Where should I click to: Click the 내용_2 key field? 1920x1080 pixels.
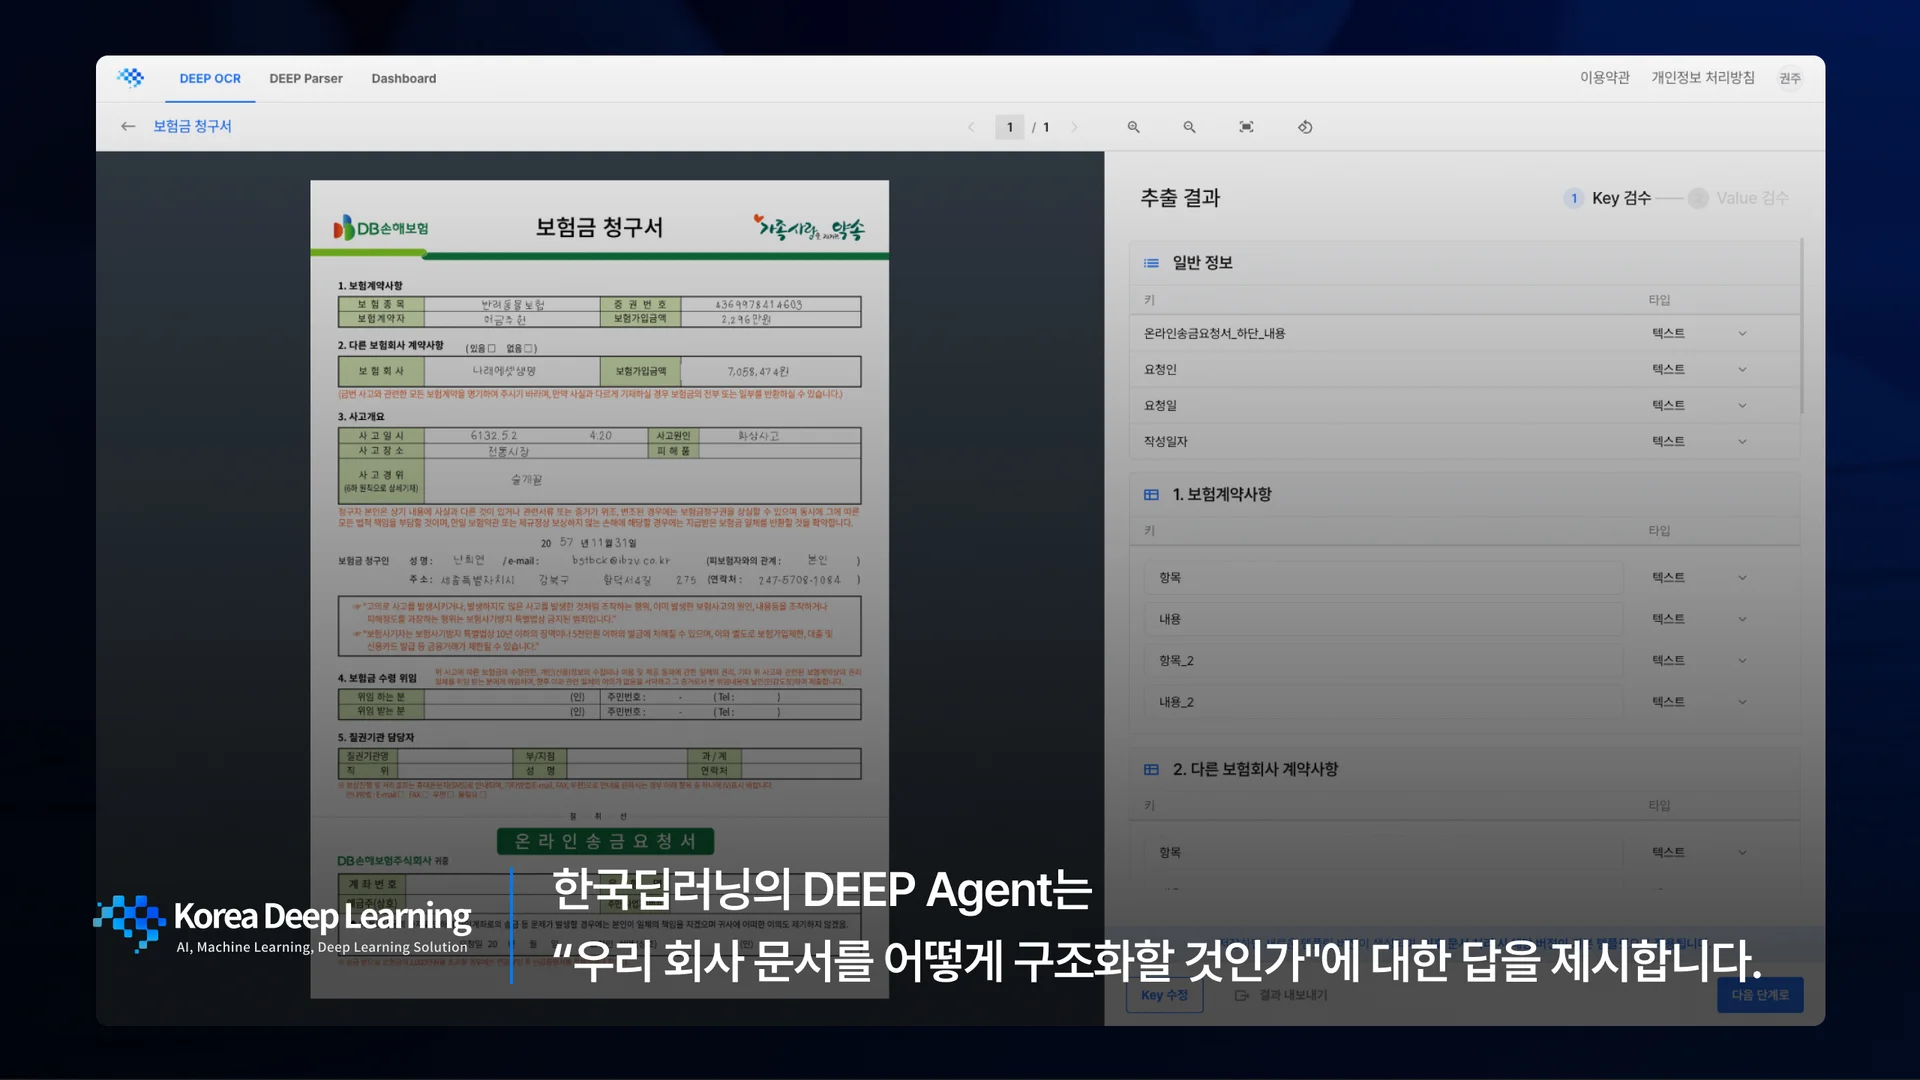click(1384, 703)
